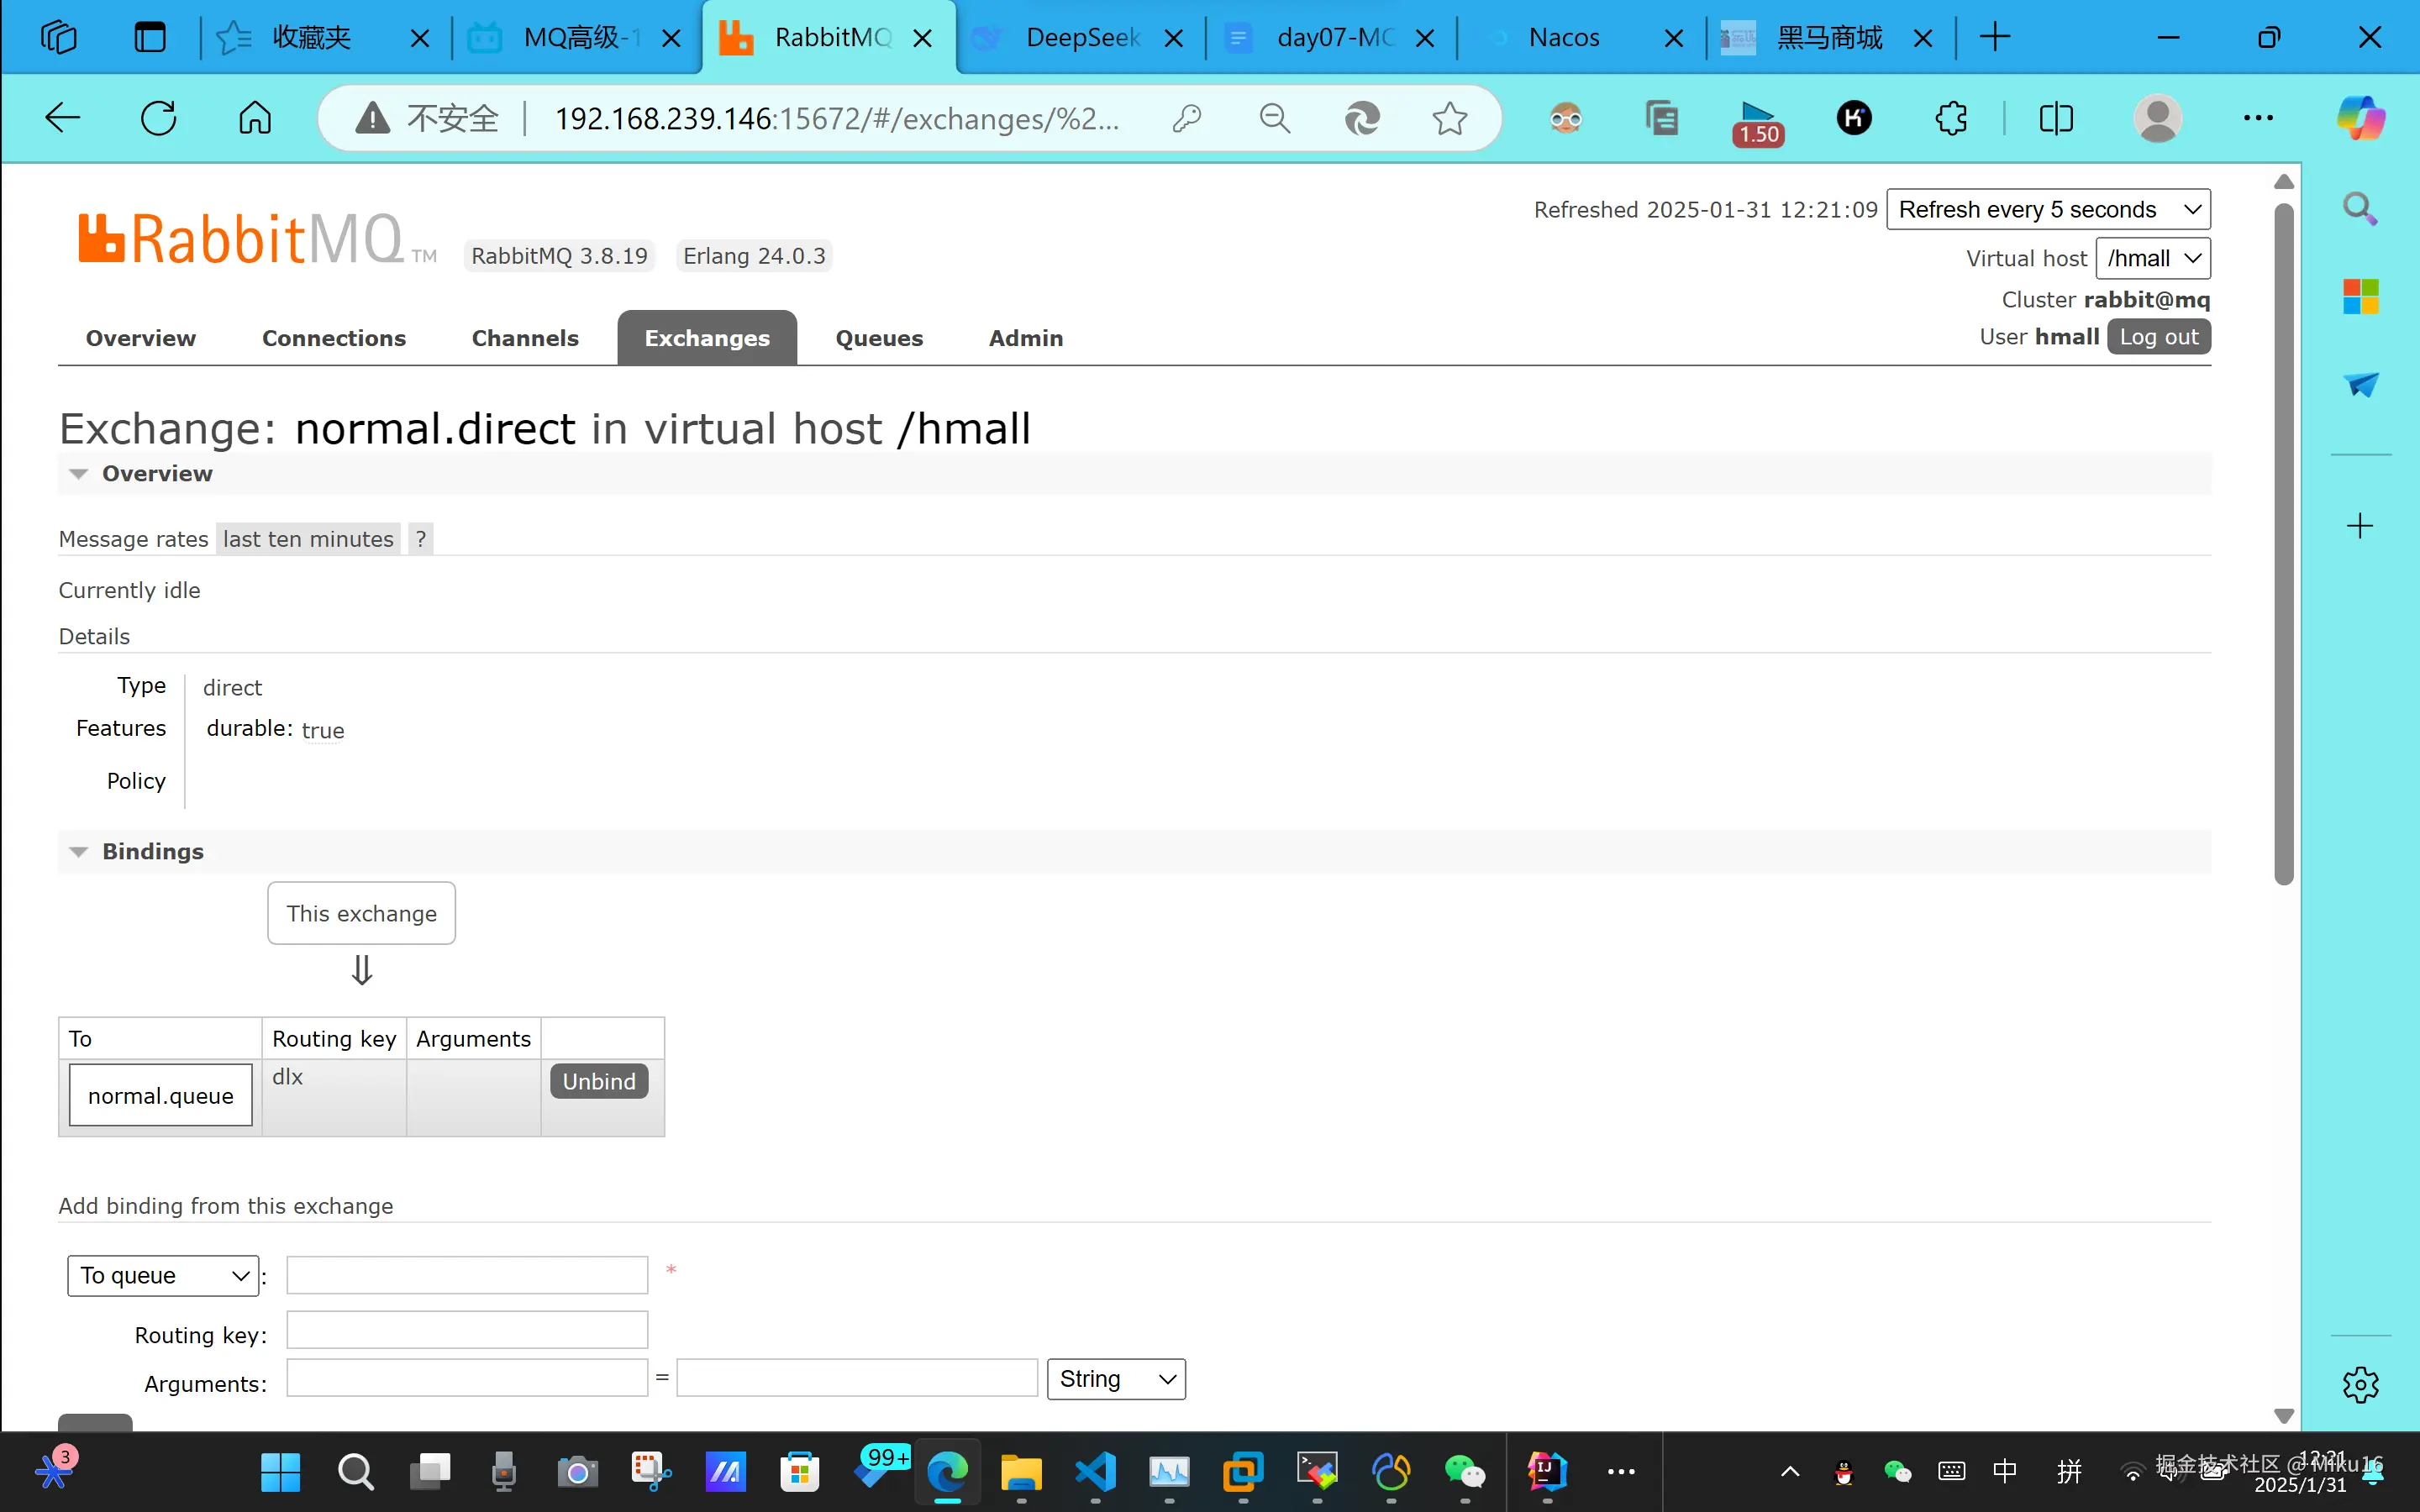Click the Routing key input field
This screenshot has width=2420, height=1512.
point(467,1330)
